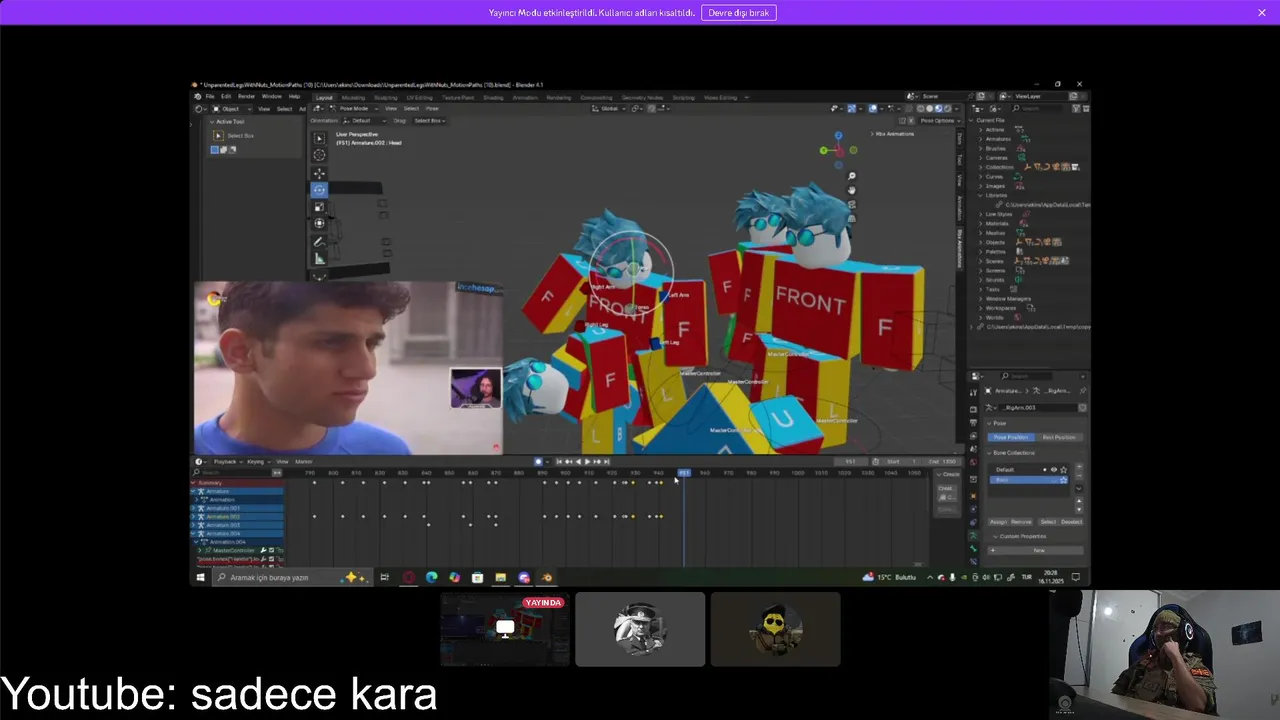The image size is (1280, 720).
Task: Click the End frame field
Action: pos(941,461)
